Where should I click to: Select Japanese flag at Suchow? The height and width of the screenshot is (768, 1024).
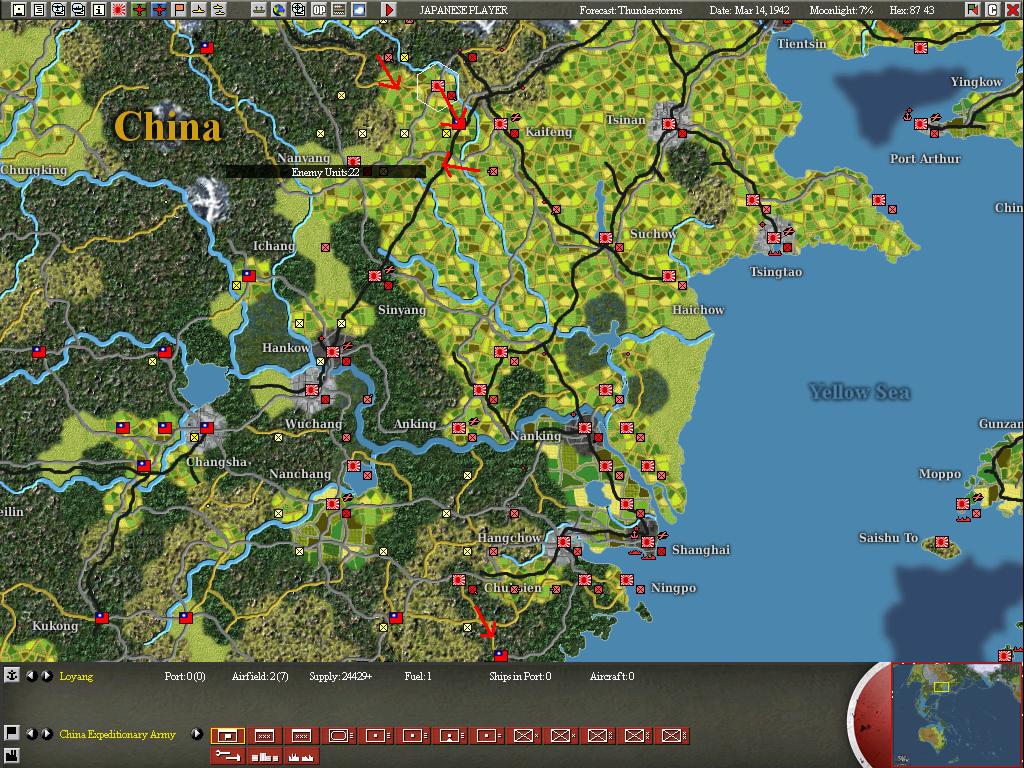coord(605,238)
